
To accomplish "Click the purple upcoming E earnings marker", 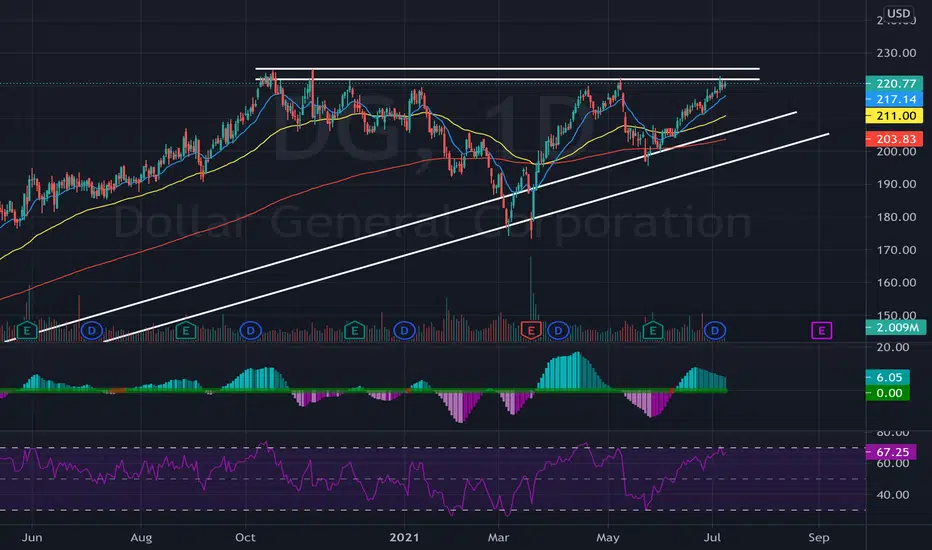I will 822,330.
